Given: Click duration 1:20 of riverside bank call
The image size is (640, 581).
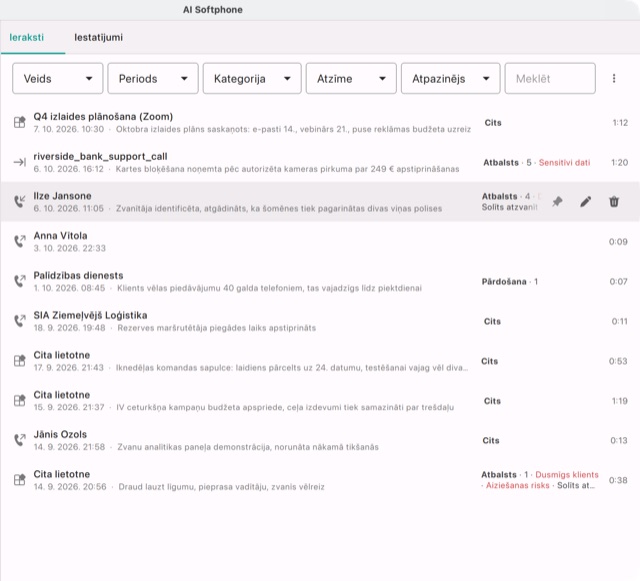Looking at the screenshot, I should point(619,163).
